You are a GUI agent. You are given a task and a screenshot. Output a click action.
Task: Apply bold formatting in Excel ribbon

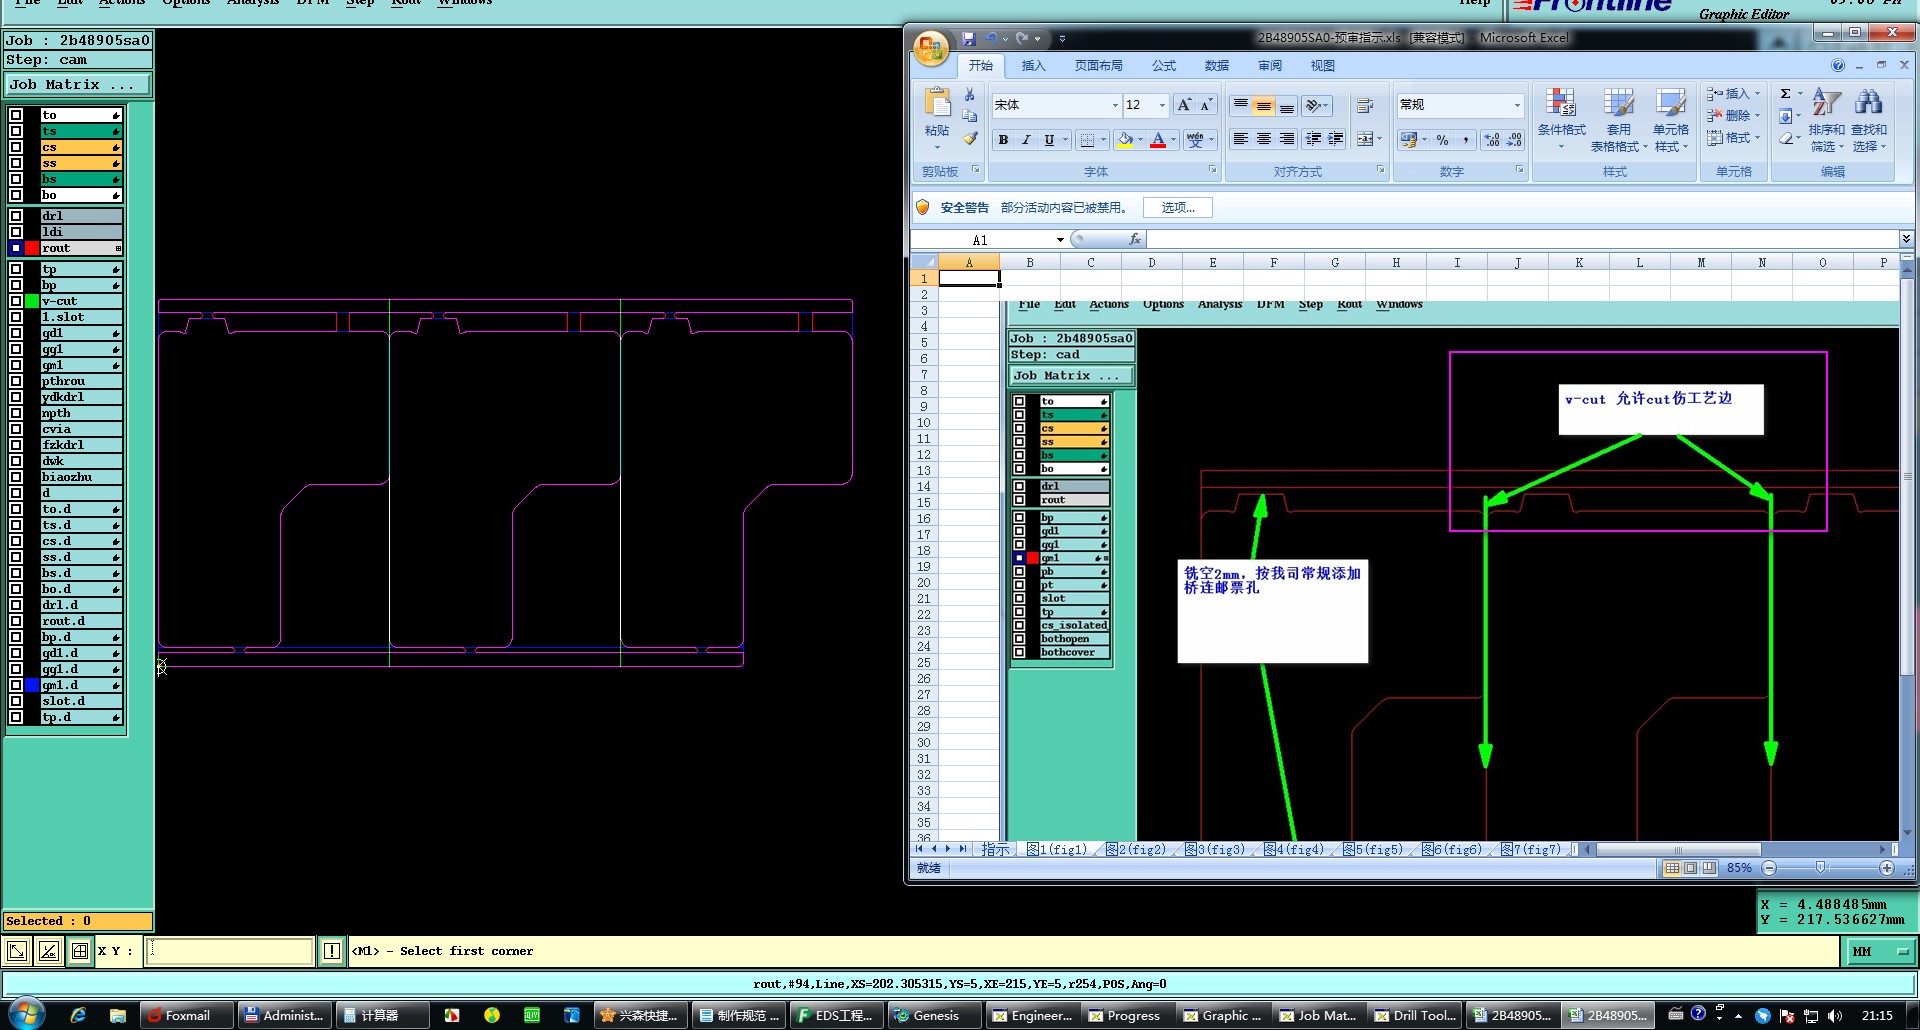click(1003, 140)
